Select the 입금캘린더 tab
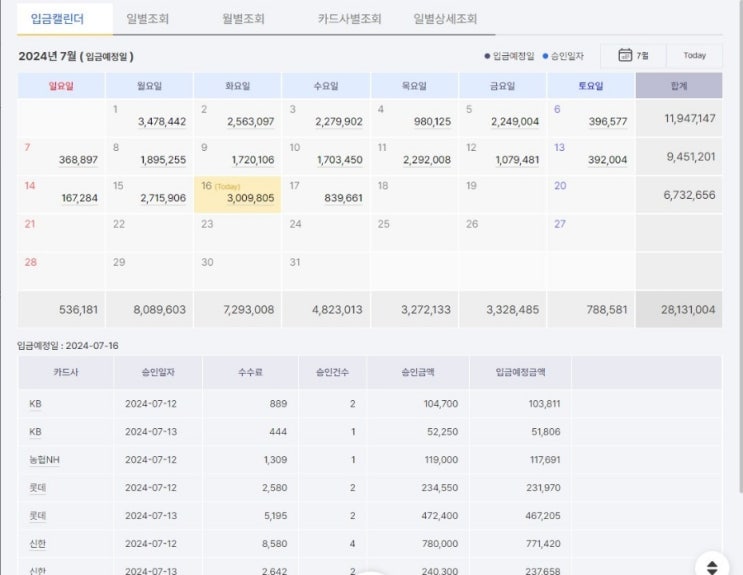The image size is (743, 575). click(x=57, y=18)
